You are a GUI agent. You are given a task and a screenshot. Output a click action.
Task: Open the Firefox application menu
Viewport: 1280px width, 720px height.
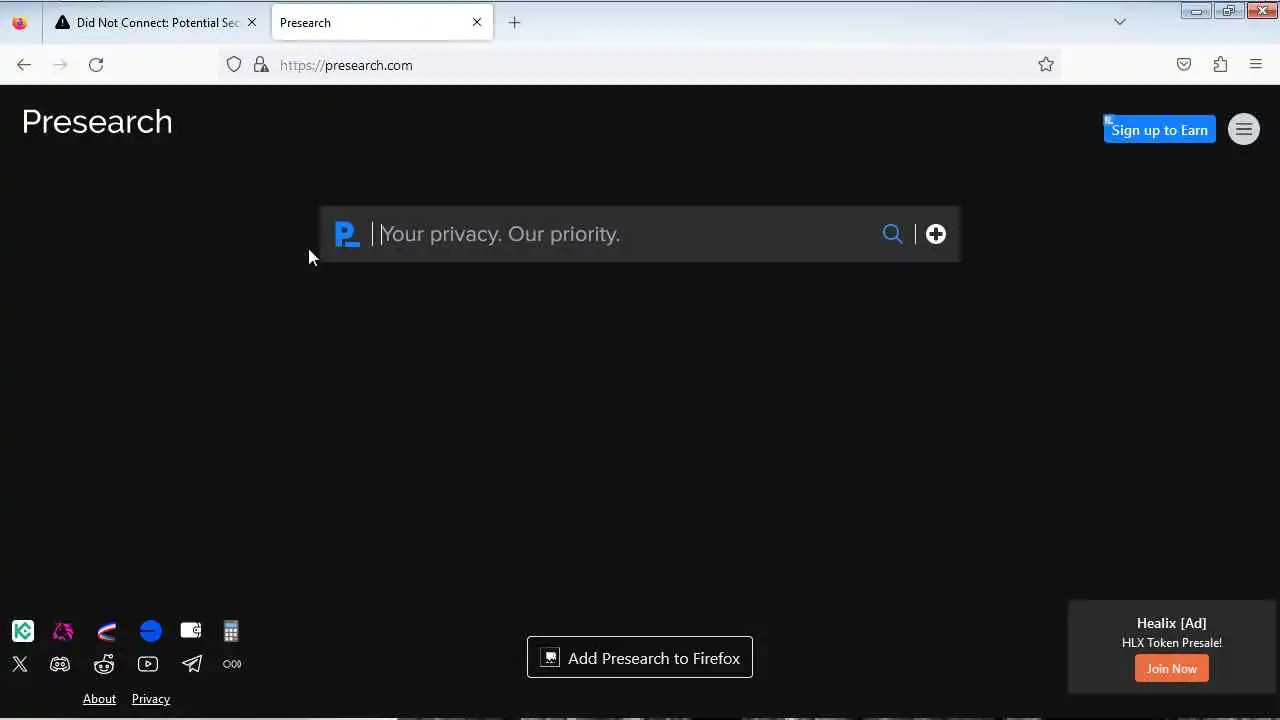(x=1256, y=65)
